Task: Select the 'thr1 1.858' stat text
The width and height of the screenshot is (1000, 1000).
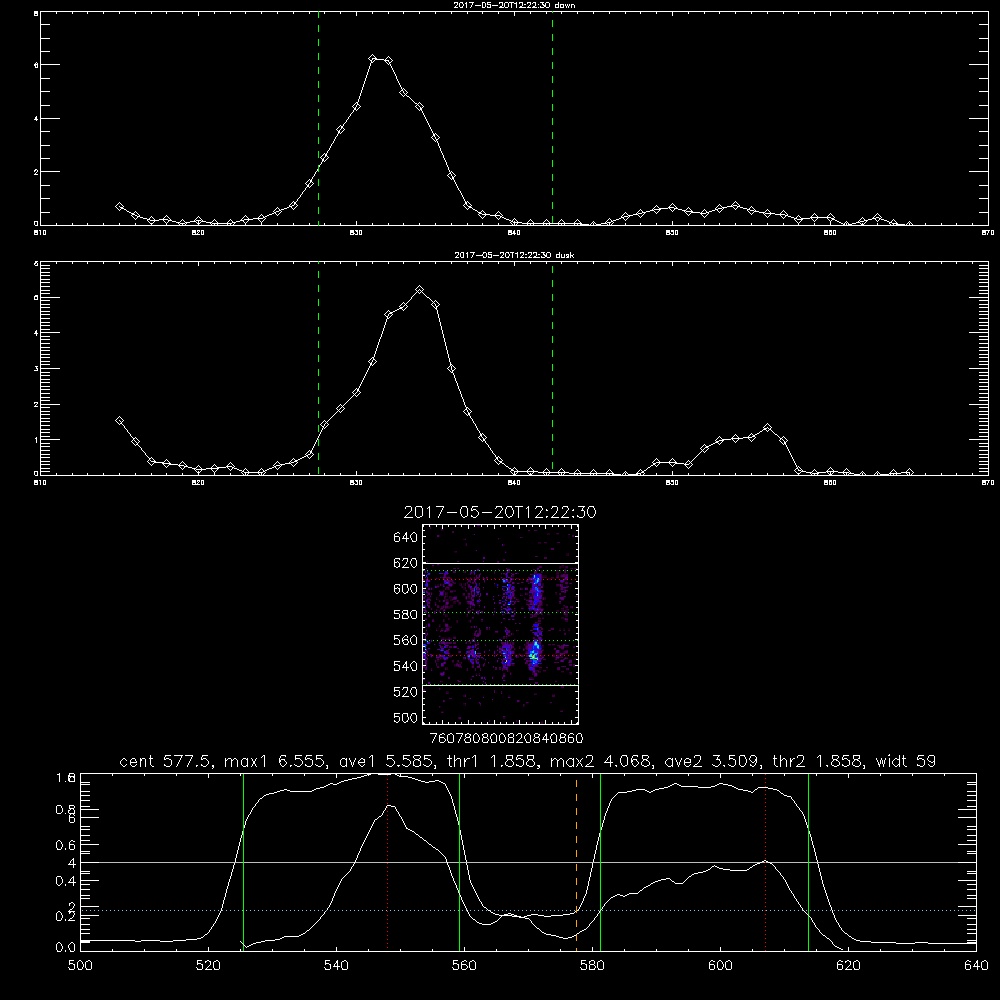Action: (494, 761)
